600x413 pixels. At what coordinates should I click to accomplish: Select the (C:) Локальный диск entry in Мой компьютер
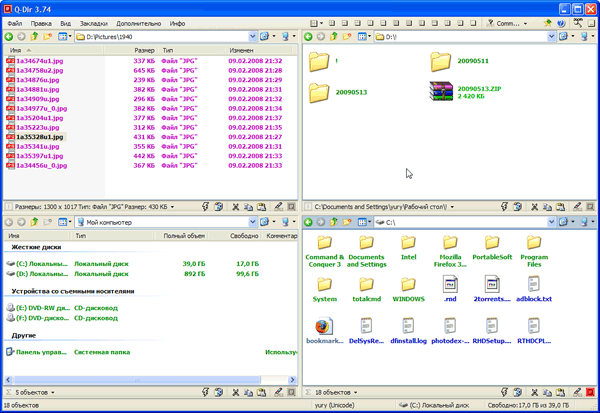pos(40,263)
